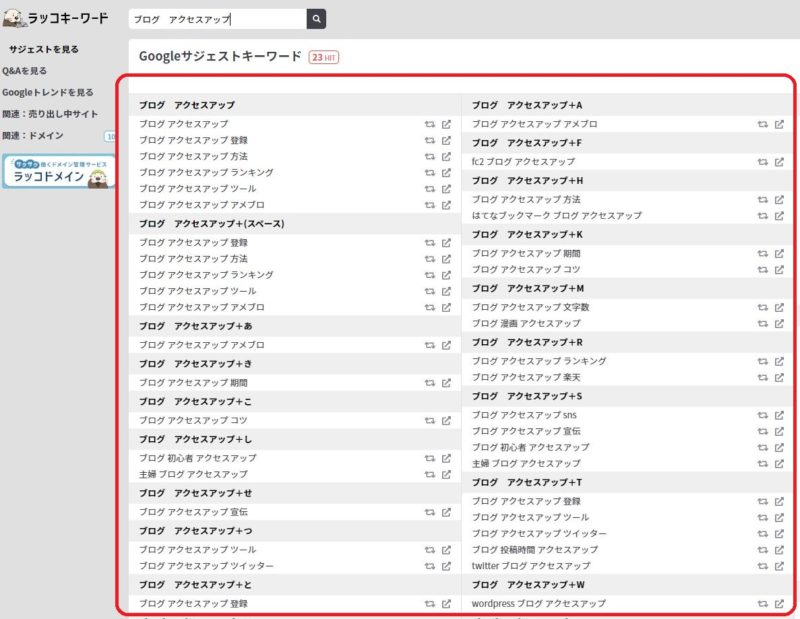Open 関連：ドメイン sidebar item
This screenshot has width=800, height=619.
pos(33,135)
